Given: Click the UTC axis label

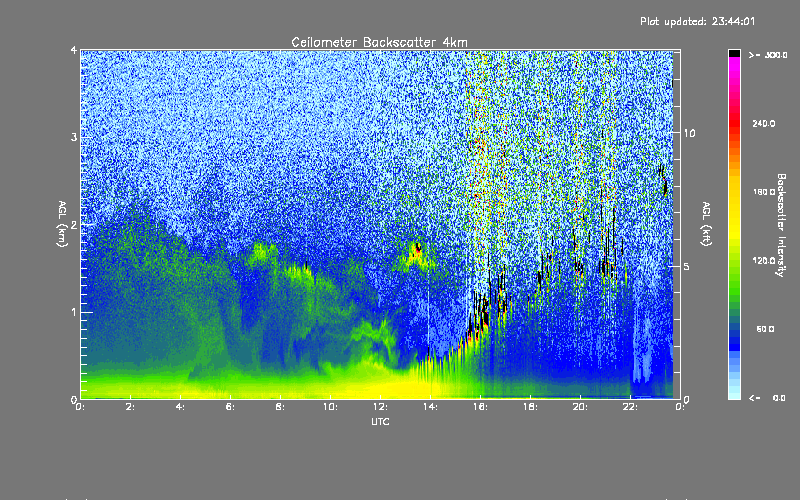Looking at the screenshot, I should point(380,421).
